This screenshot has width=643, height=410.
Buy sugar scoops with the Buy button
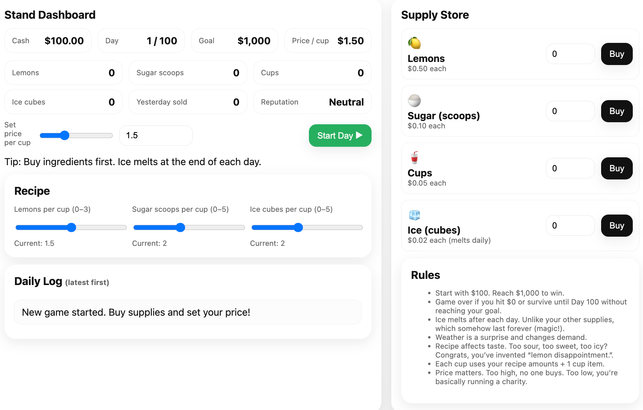tap(616, 111)
